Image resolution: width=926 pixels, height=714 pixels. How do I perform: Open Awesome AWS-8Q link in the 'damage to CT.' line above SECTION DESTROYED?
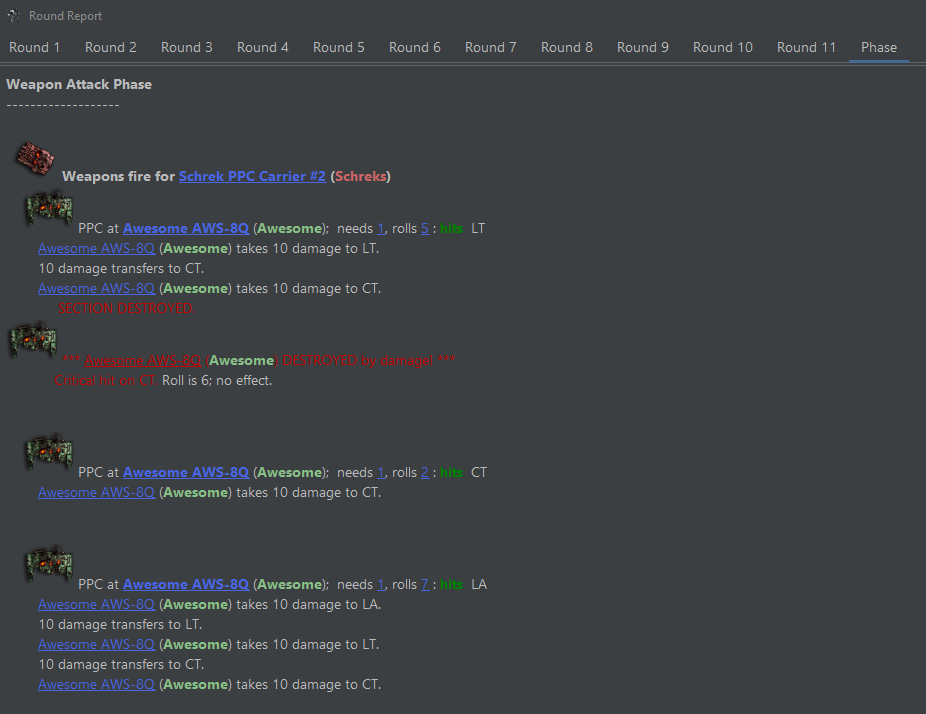tap(96, 288)
